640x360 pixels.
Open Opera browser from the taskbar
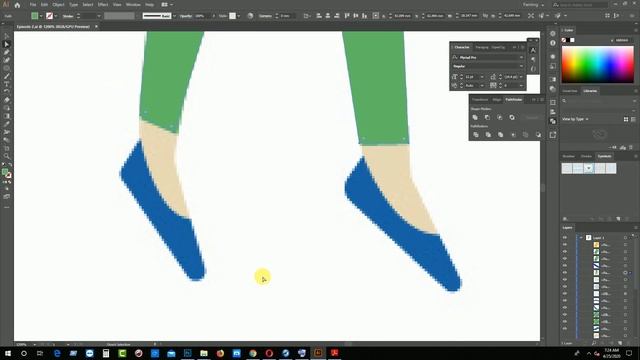(x=269, y=353)
